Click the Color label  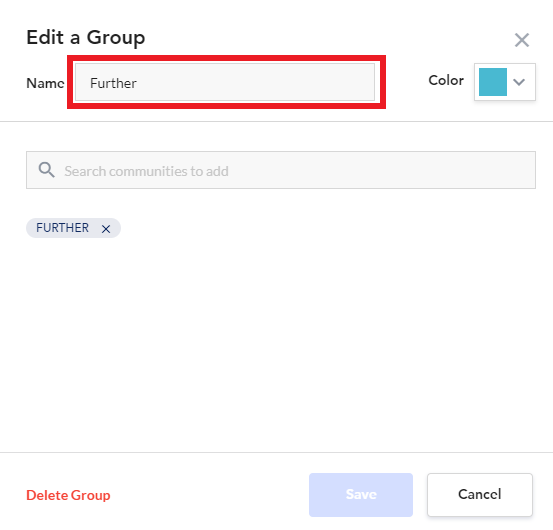[446, 80]
